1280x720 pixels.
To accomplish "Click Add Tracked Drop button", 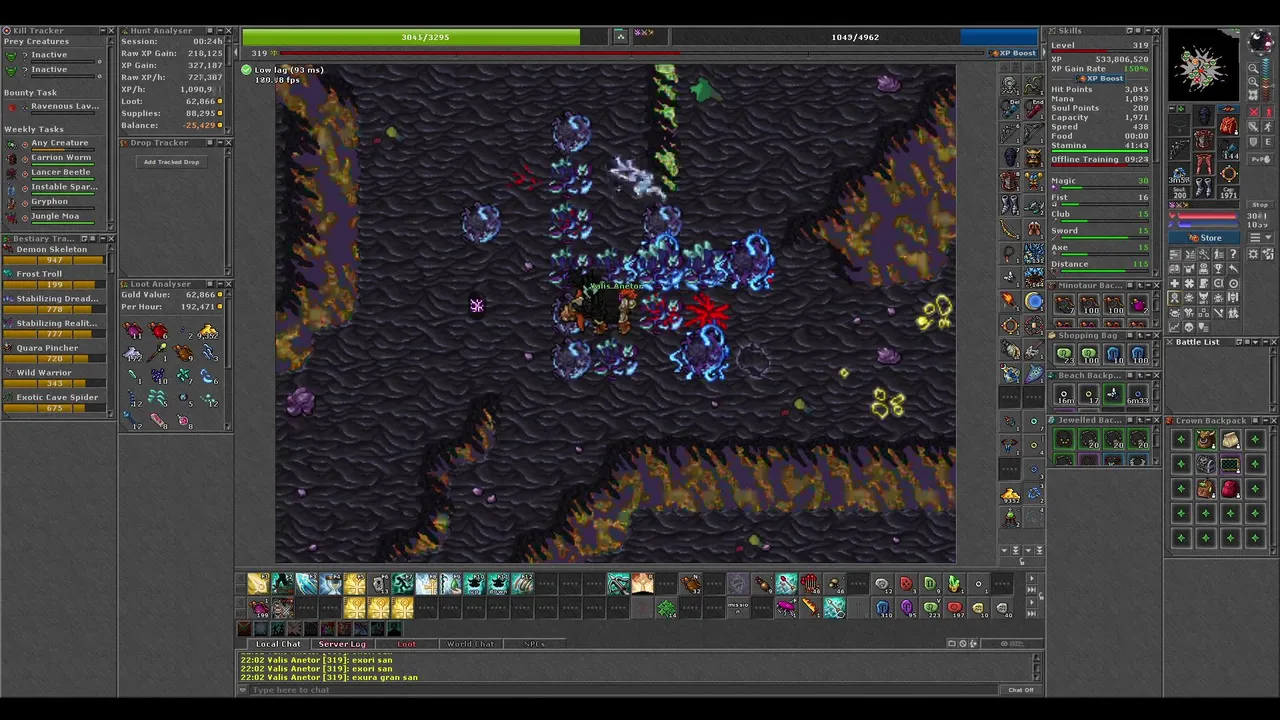I will 171,162.
